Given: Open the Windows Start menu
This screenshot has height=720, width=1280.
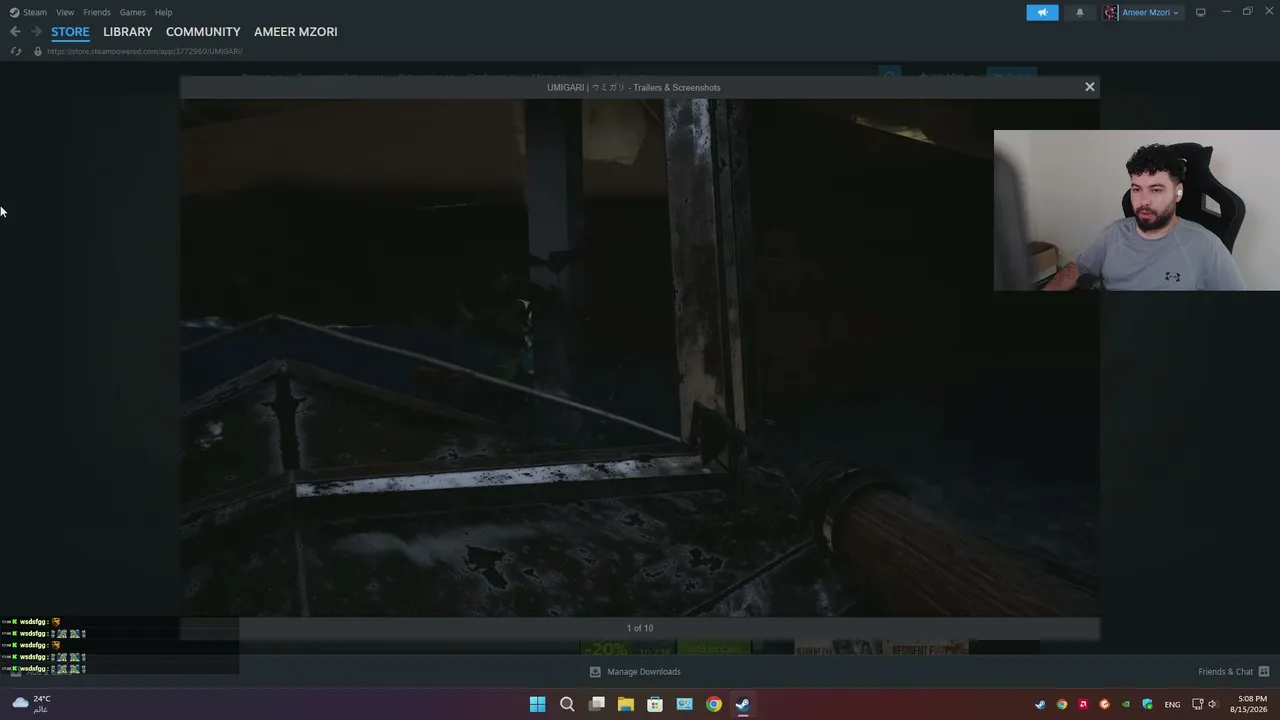Looking at the screenshot, I should 537,704.
